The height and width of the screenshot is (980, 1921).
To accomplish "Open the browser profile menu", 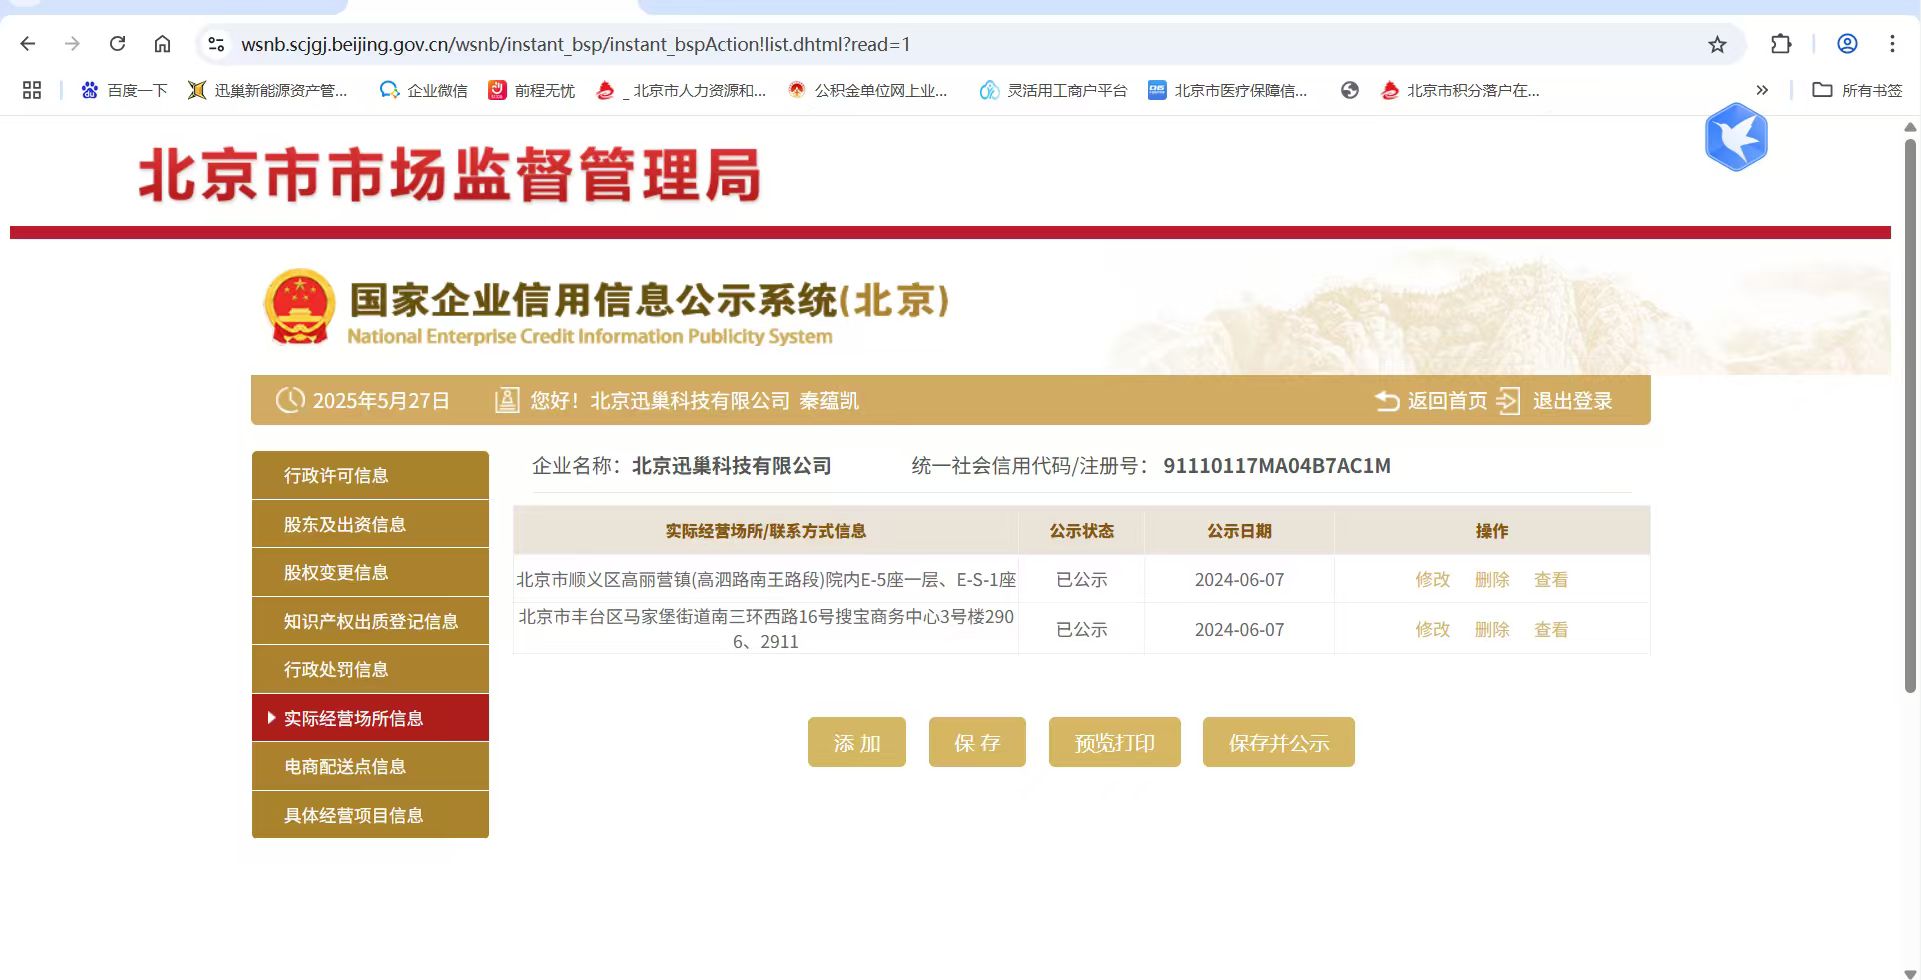I will point(1847,44).
